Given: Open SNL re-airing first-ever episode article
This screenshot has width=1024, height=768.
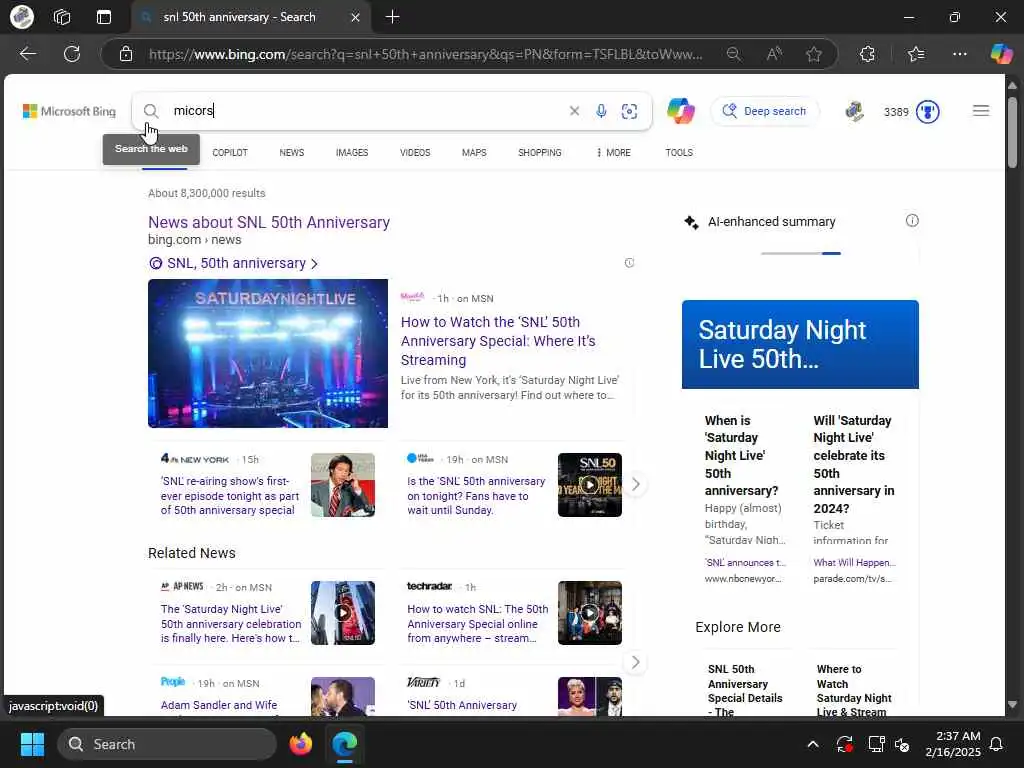Looking at the screenshot, I should pyautogui.click(x=230, y=495).
